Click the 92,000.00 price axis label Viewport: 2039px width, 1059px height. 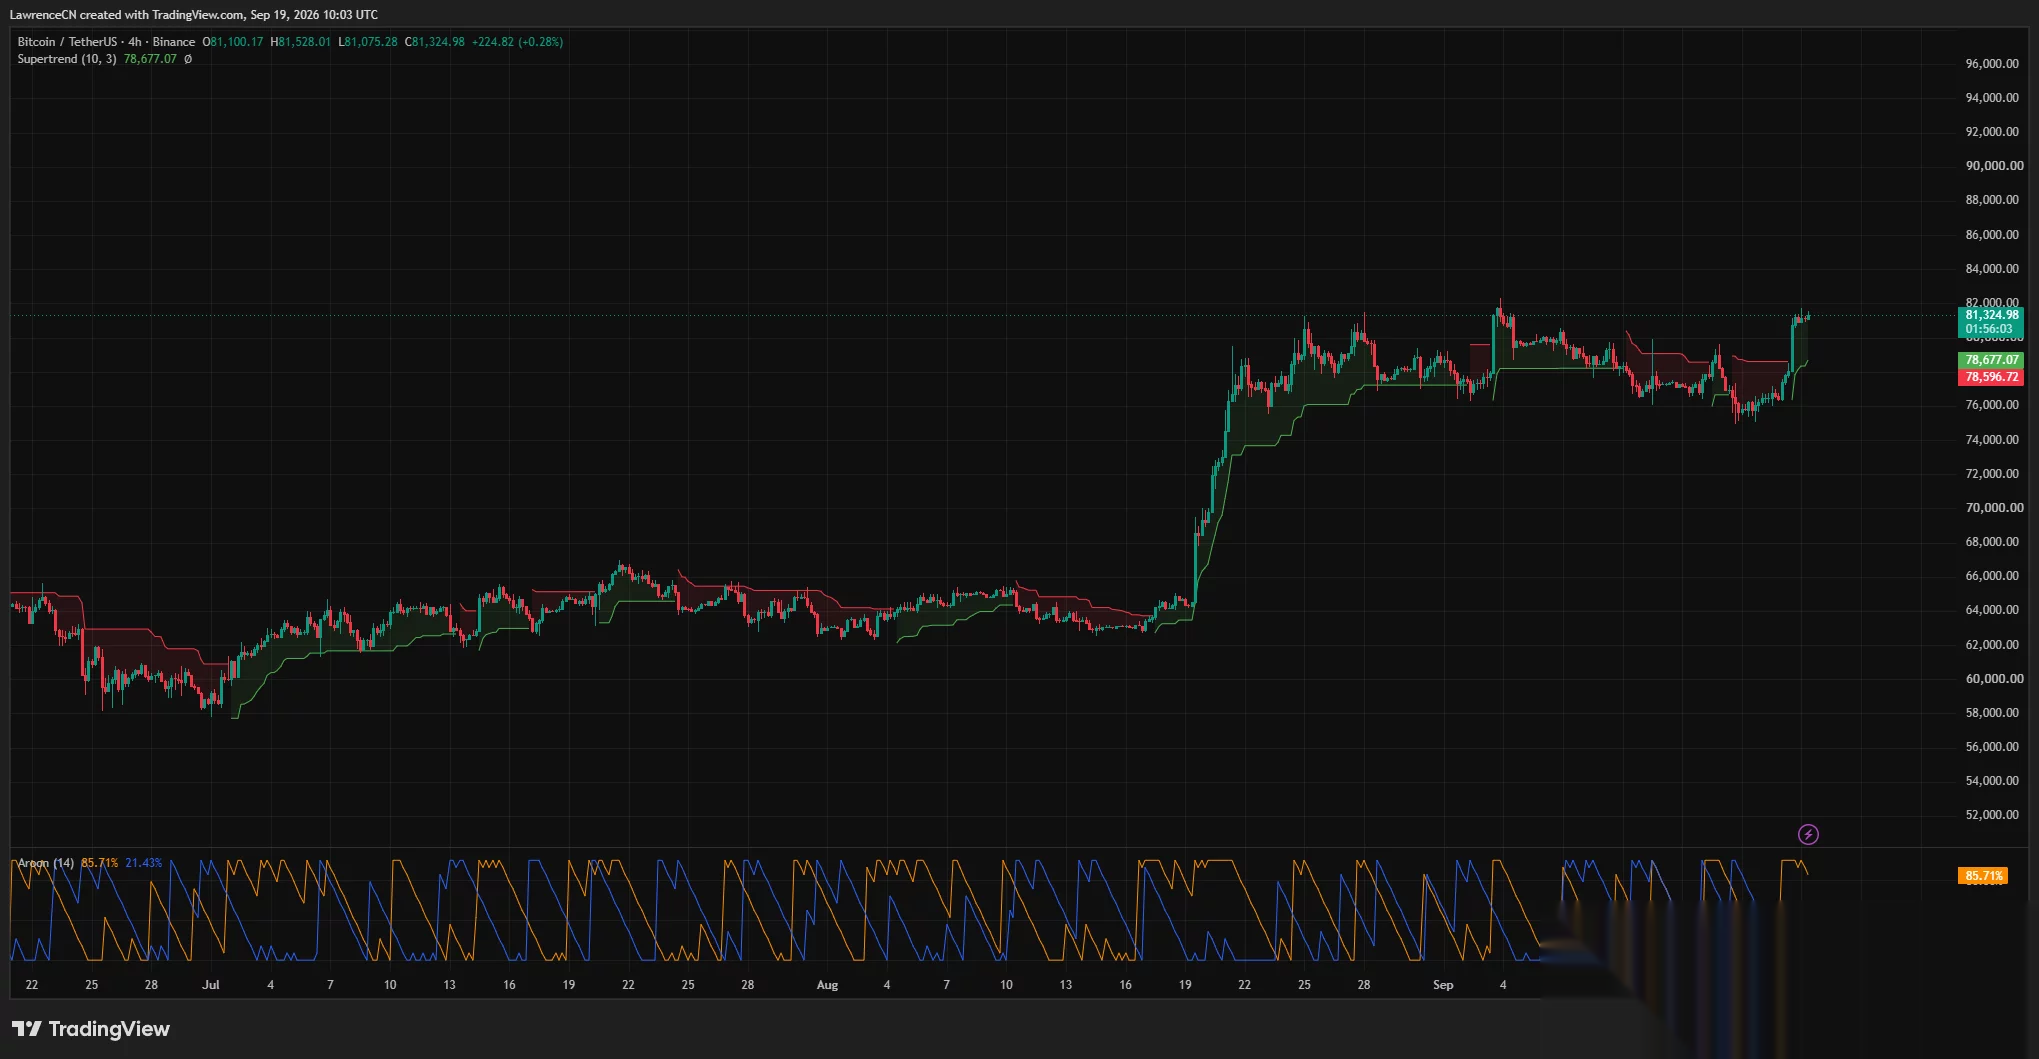[1994, 131]
